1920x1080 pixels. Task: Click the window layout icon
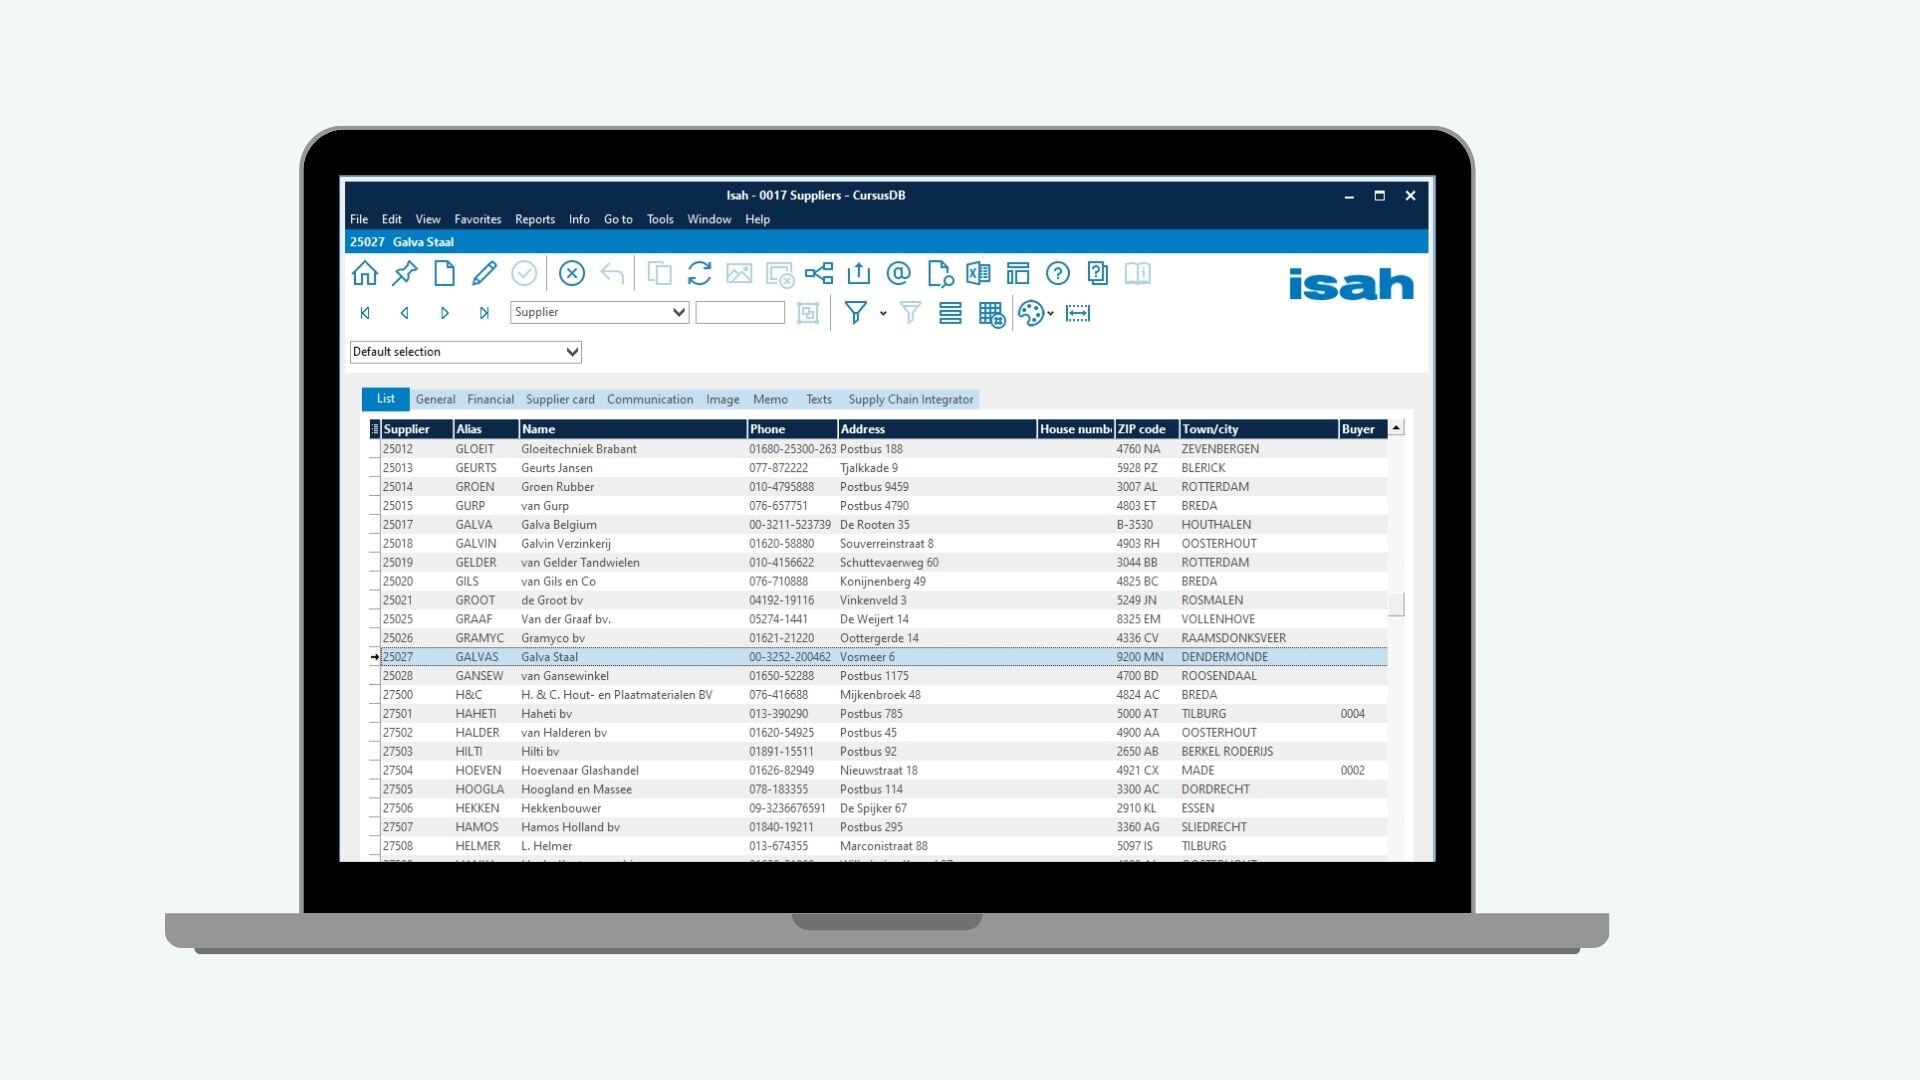(x=1018, y=273)
